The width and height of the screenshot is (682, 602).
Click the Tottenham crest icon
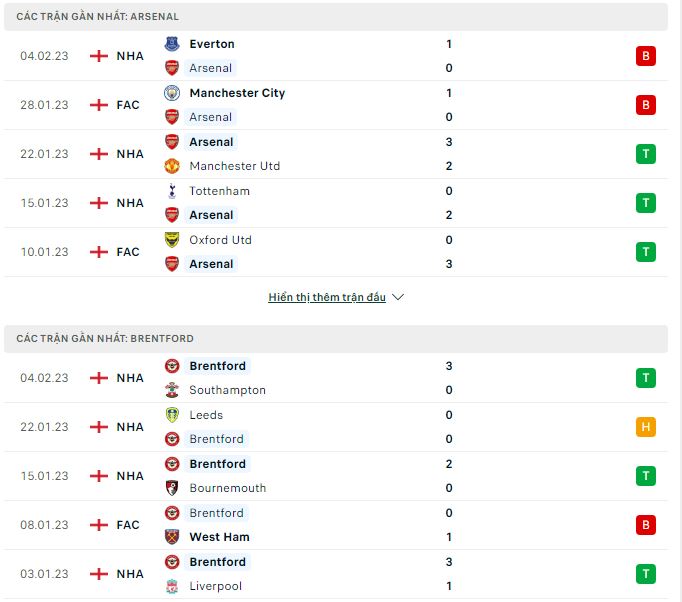[x=172, y=191]
